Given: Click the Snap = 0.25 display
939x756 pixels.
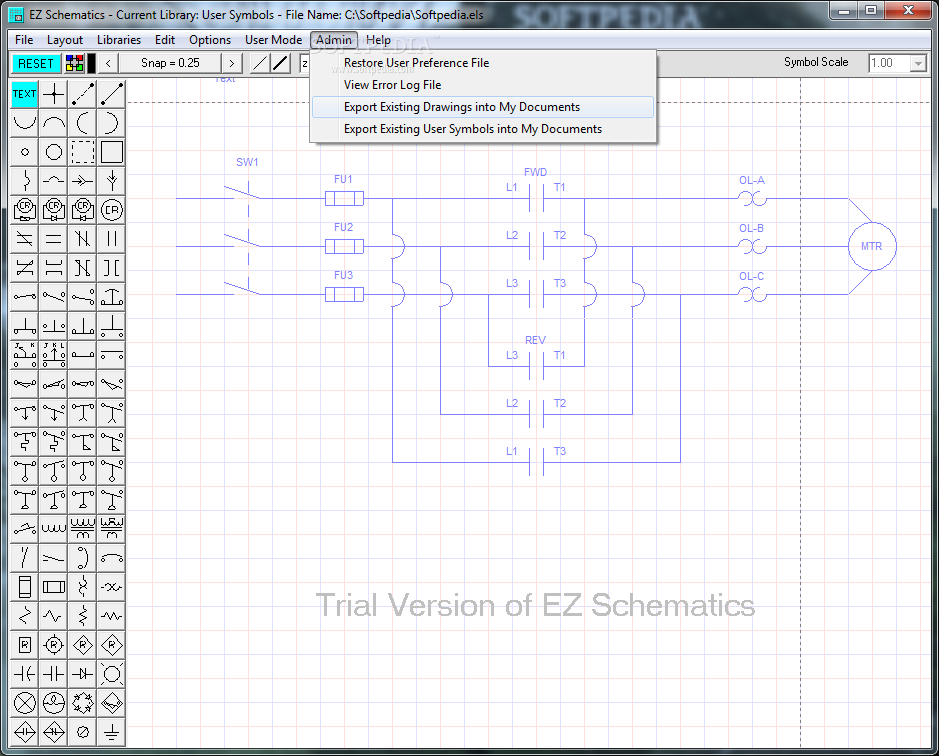Looking at the screenshot, I should pyautogui.click(x=170, y=63).
